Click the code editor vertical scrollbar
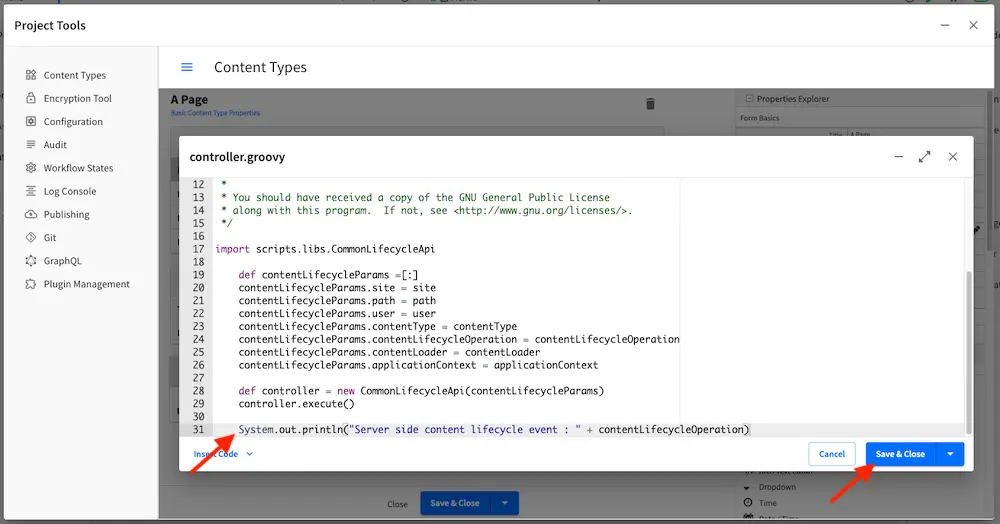 point(969,353)
